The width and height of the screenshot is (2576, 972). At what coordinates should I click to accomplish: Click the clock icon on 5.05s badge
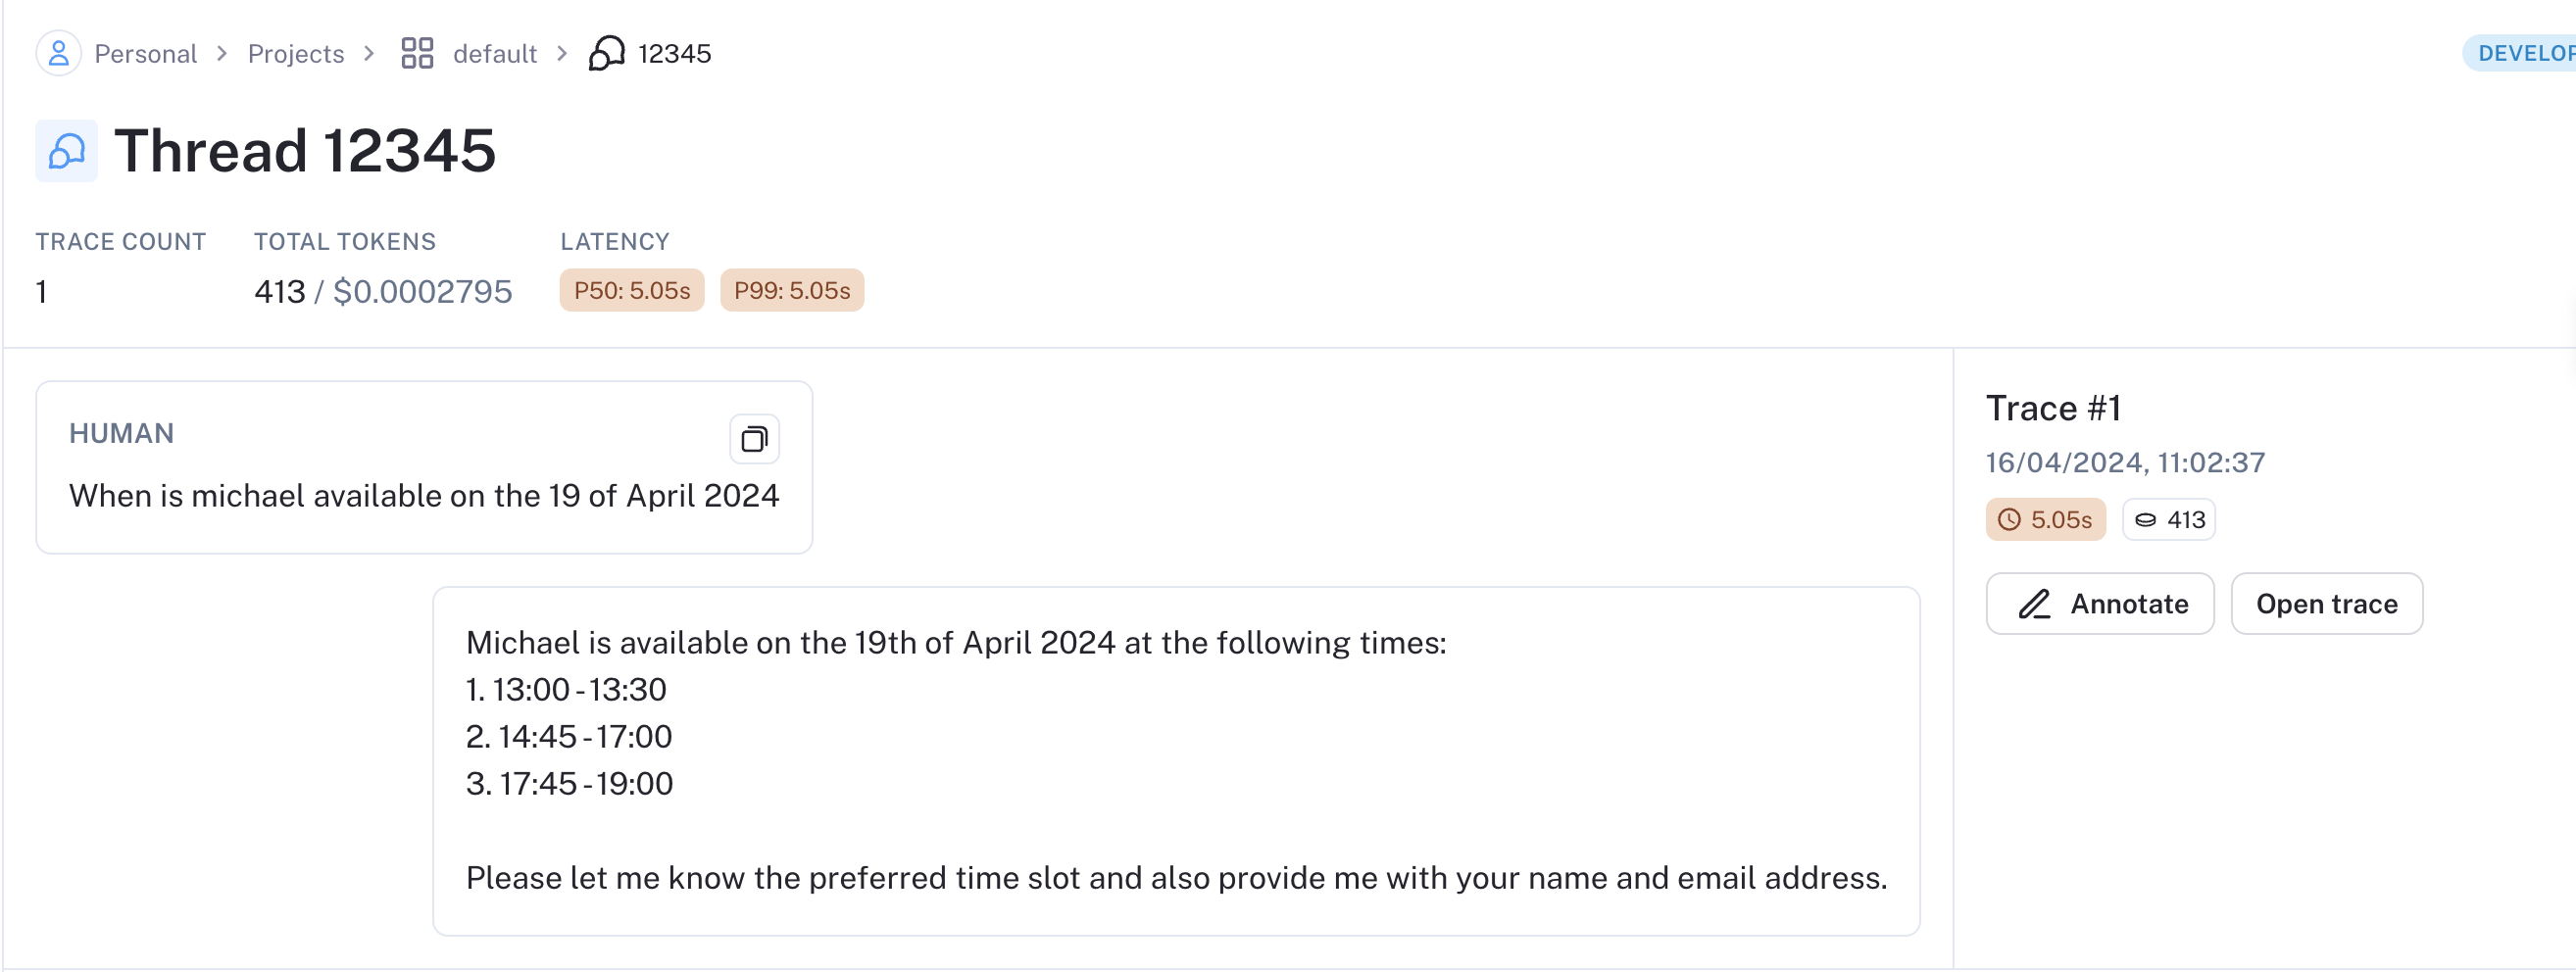[2008, 520]
